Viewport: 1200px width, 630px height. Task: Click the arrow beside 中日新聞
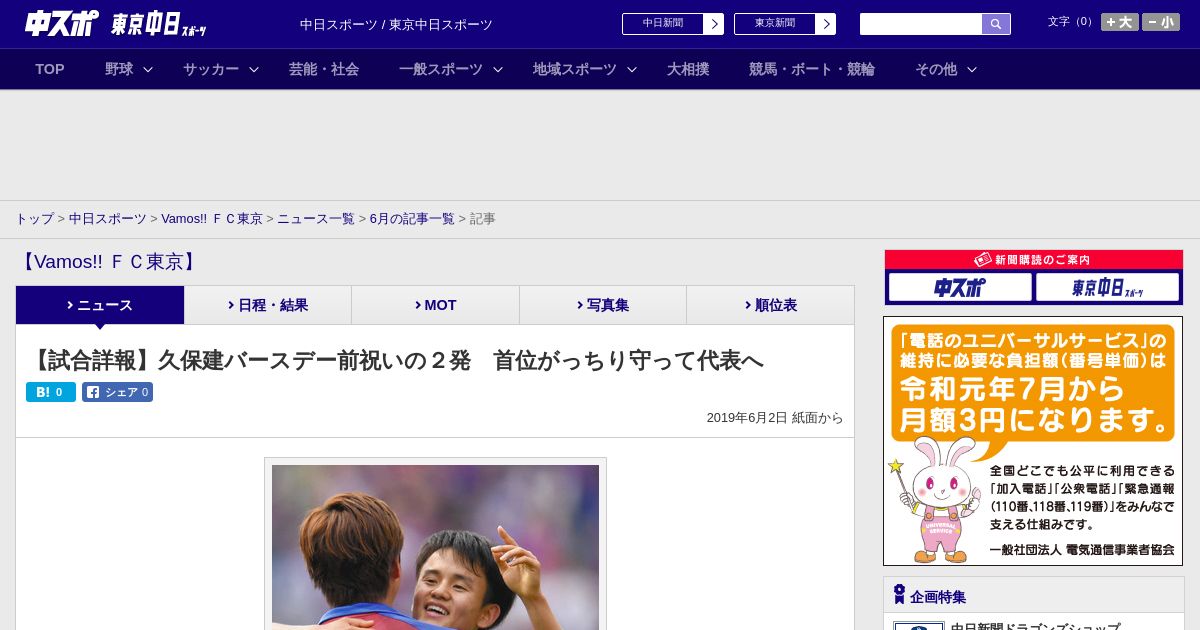click(714, 24)
